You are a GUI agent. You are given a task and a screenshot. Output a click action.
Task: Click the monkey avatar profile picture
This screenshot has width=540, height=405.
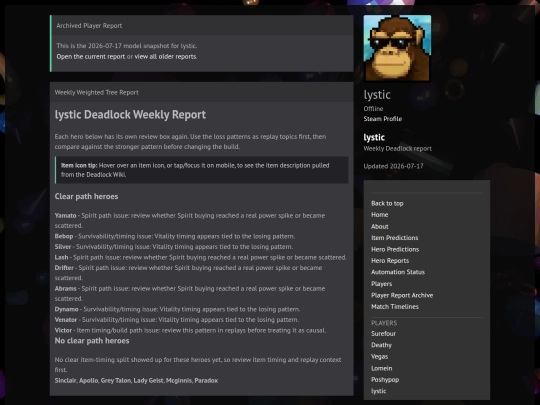[397, 48]
